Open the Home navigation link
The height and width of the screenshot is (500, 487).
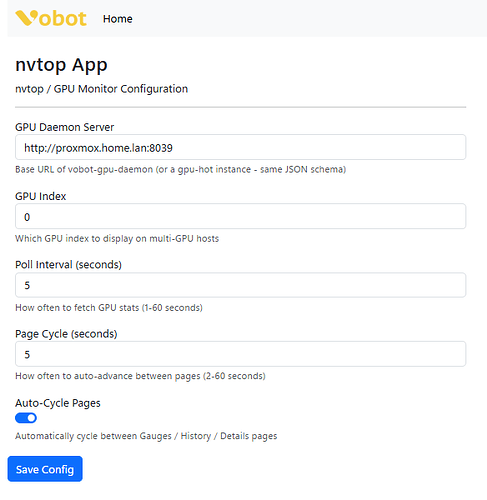117,19
